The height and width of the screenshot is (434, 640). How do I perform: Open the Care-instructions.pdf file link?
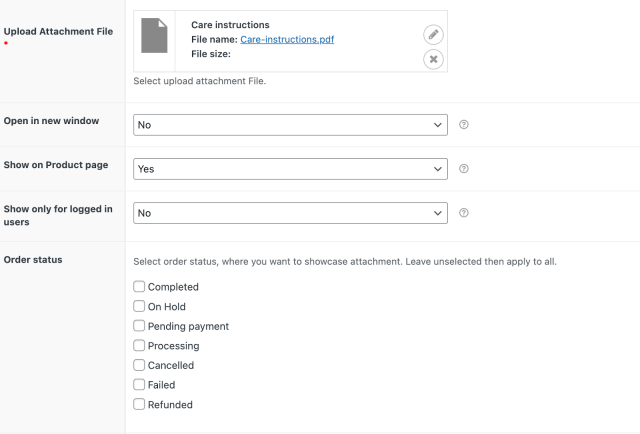click(x=287, y=39)
